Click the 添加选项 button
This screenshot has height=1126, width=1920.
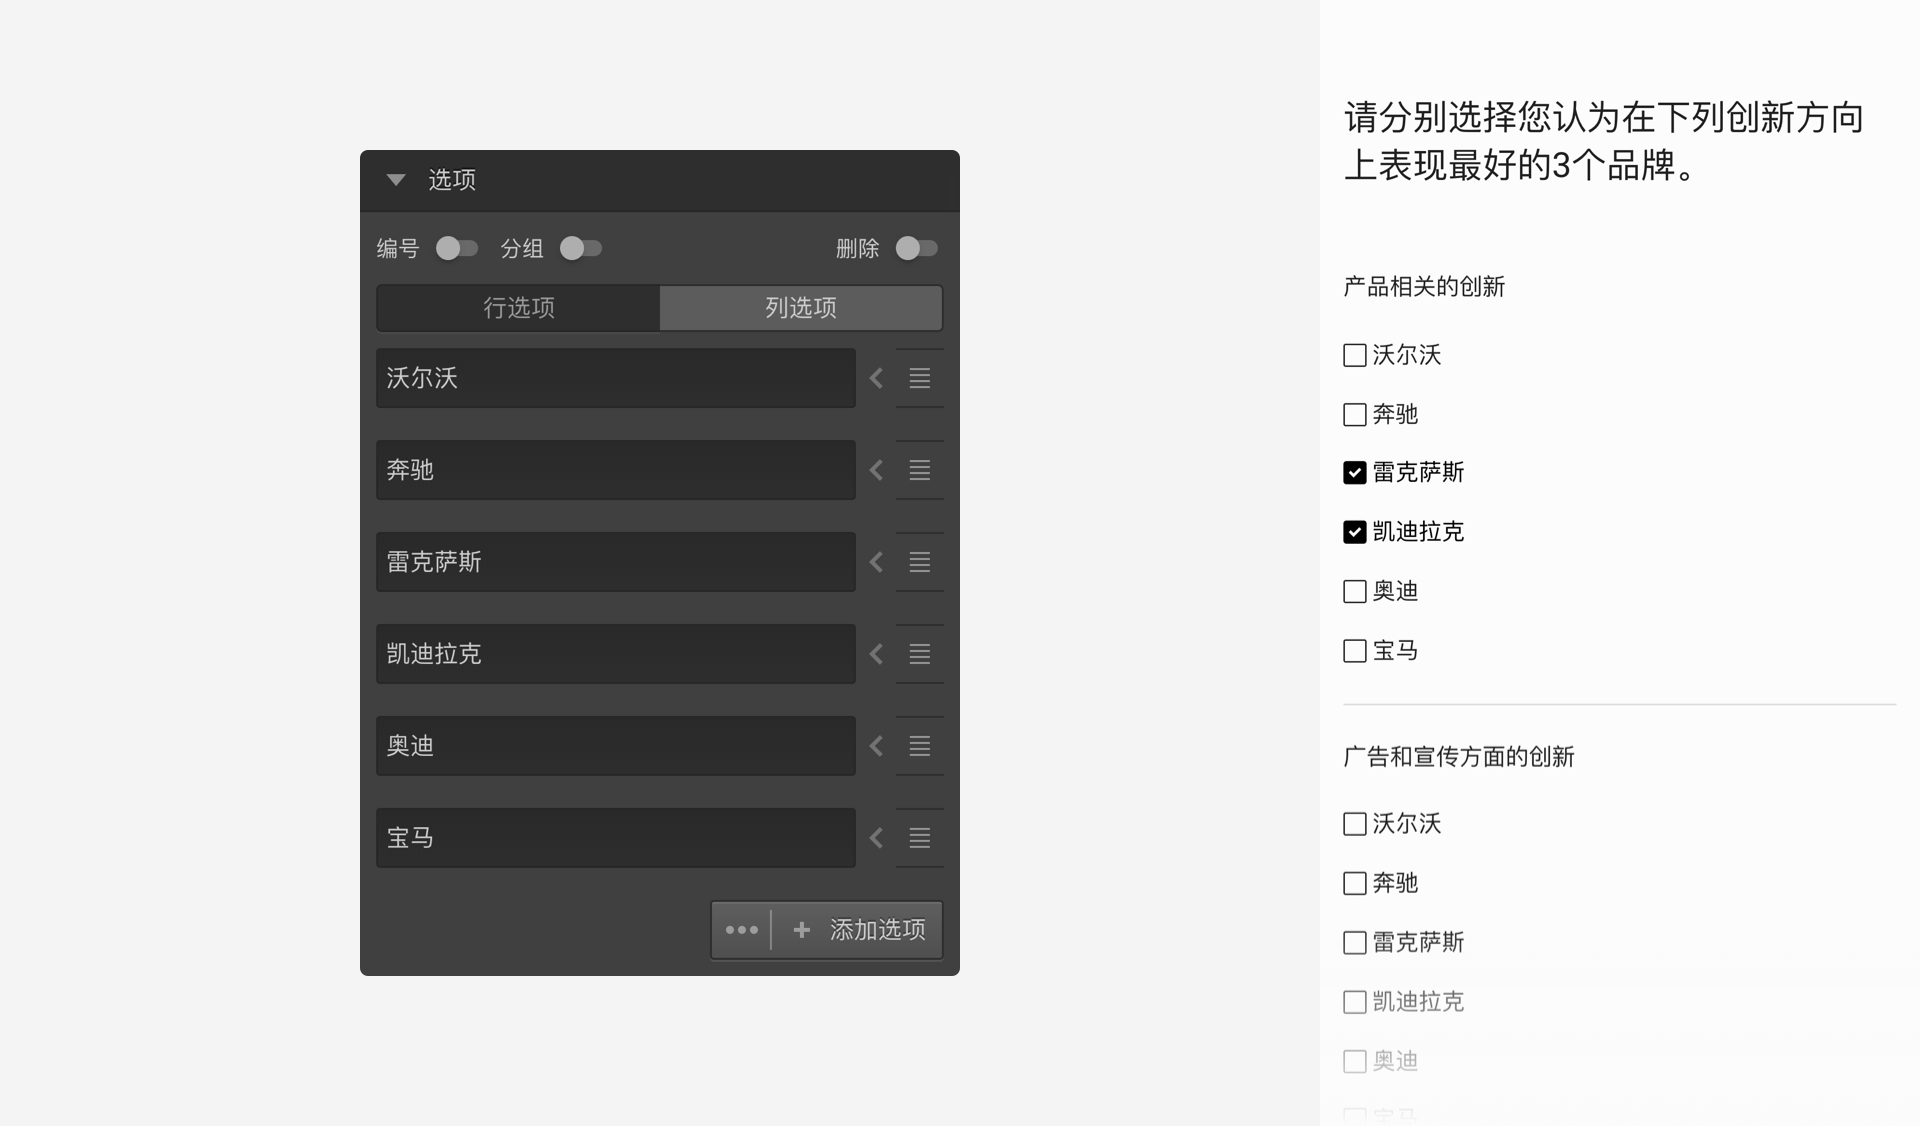pos(858,930)
